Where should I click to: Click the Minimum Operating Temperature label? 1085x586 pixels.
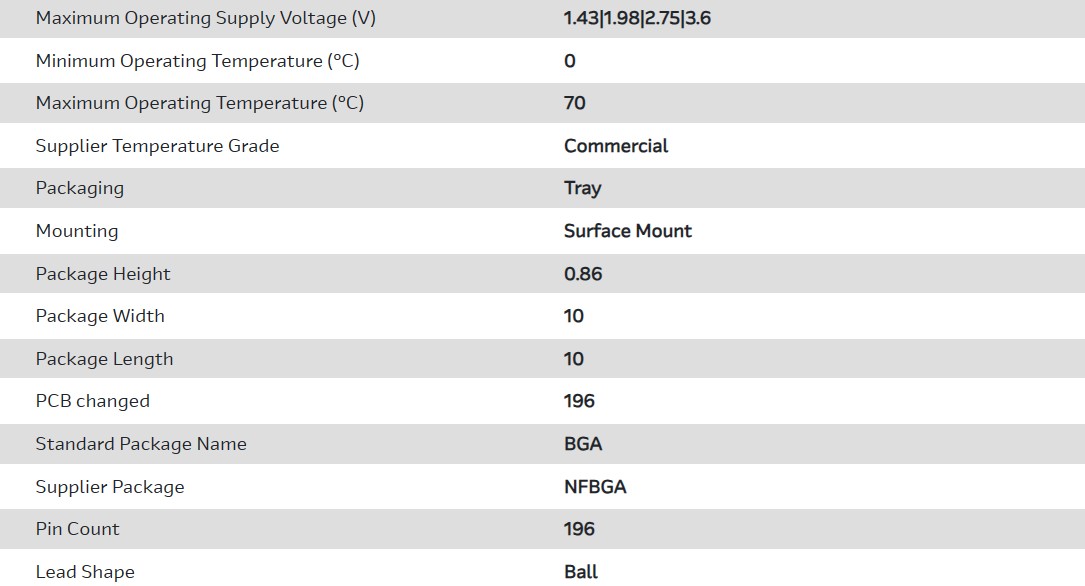click(x=197, y=61)
